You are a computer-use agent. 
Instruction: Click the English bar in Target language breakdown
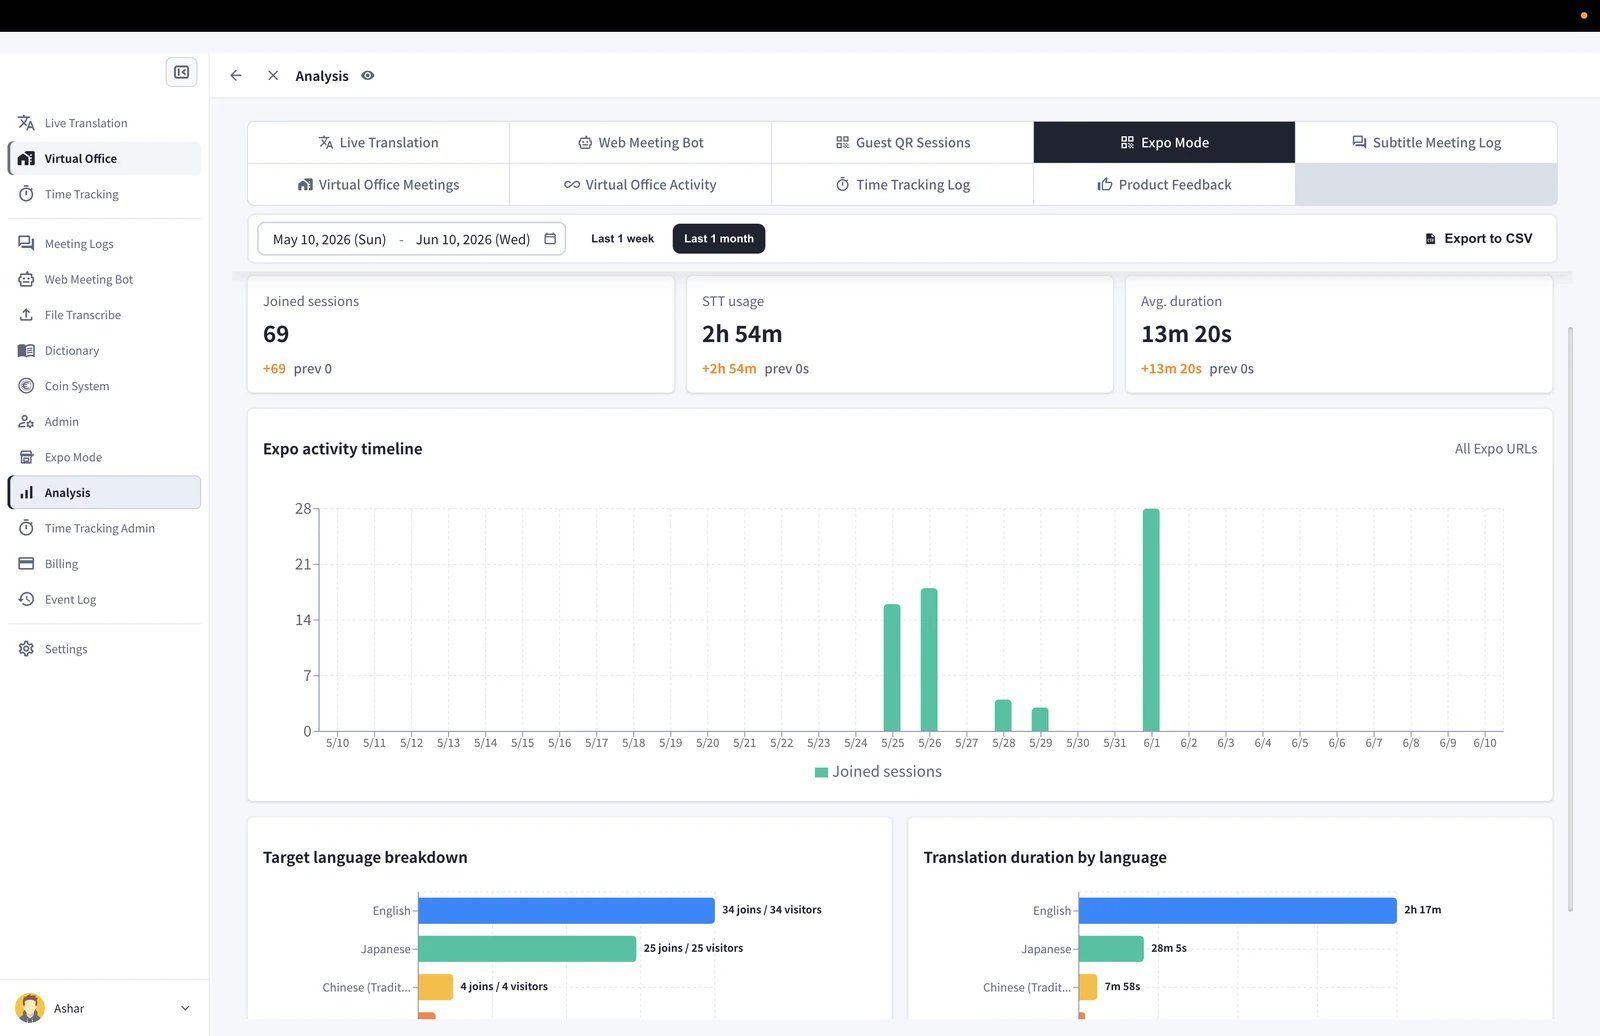(x=566, y=910)
